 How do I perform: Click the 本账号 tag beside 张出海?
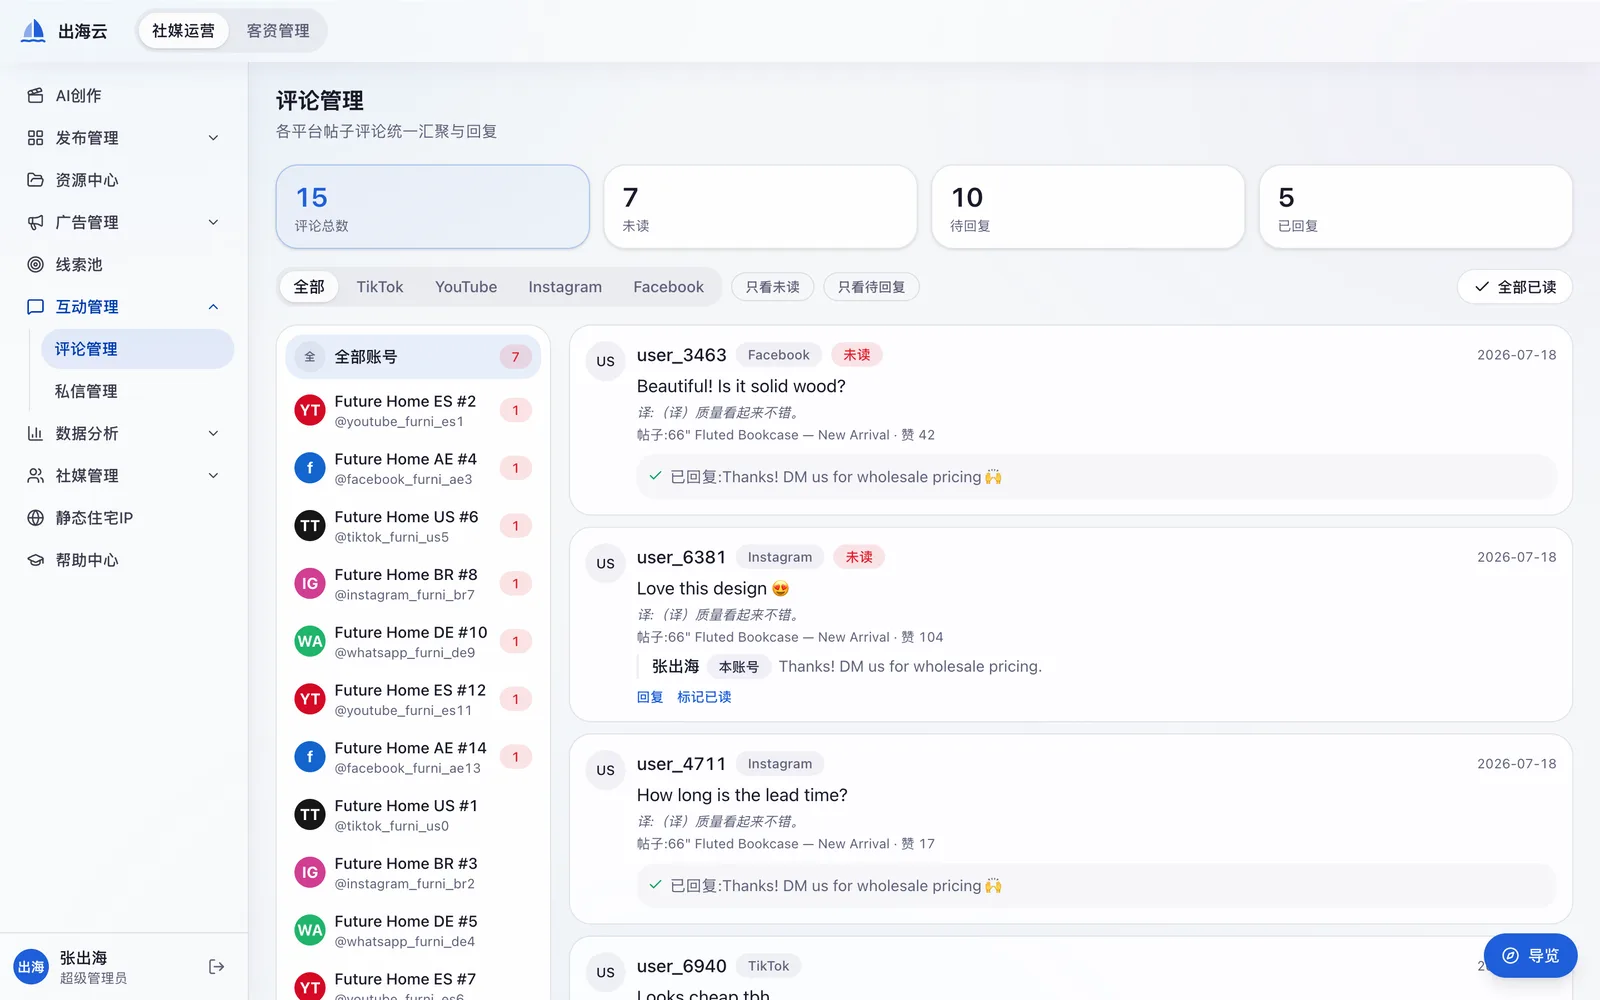click(738, 667)
